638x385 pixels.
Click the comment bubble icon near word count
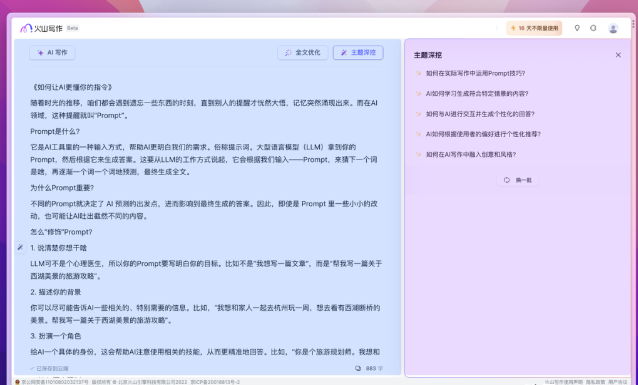click(358, 368)
